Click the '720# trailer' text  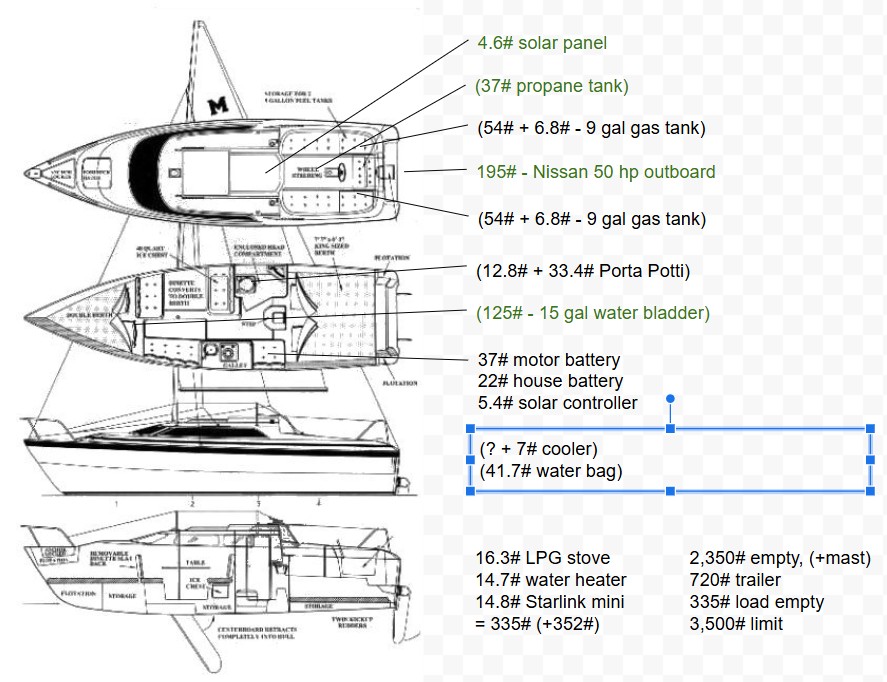pyautogui.click(x=735, y=580)
